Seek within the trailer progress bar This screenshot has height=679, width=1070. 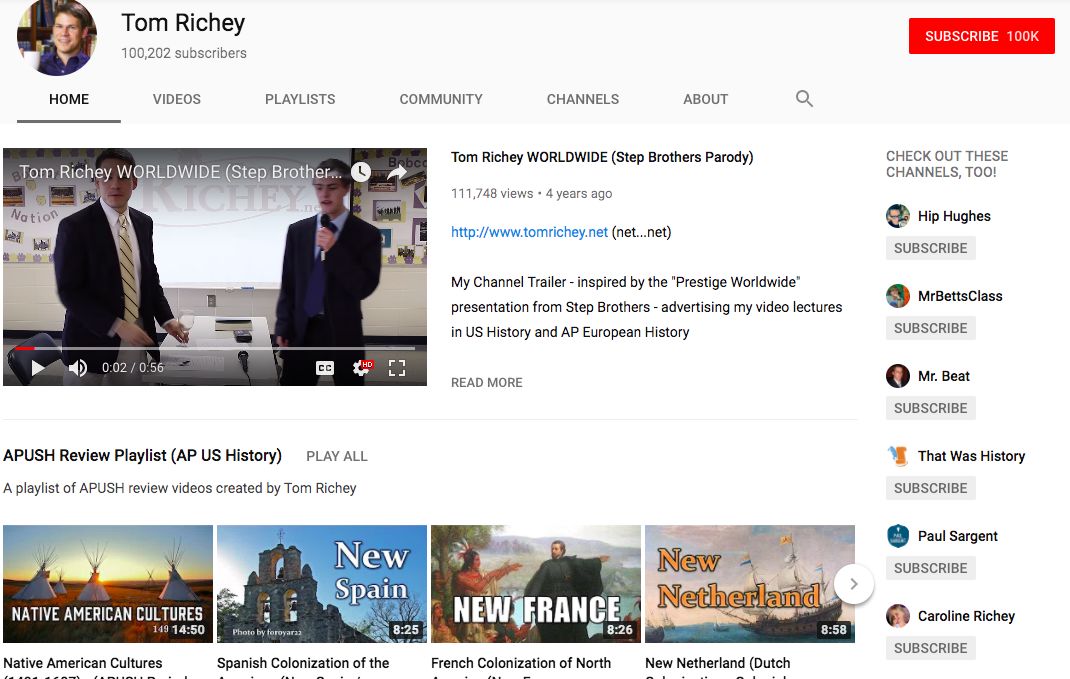click(215, 348)
